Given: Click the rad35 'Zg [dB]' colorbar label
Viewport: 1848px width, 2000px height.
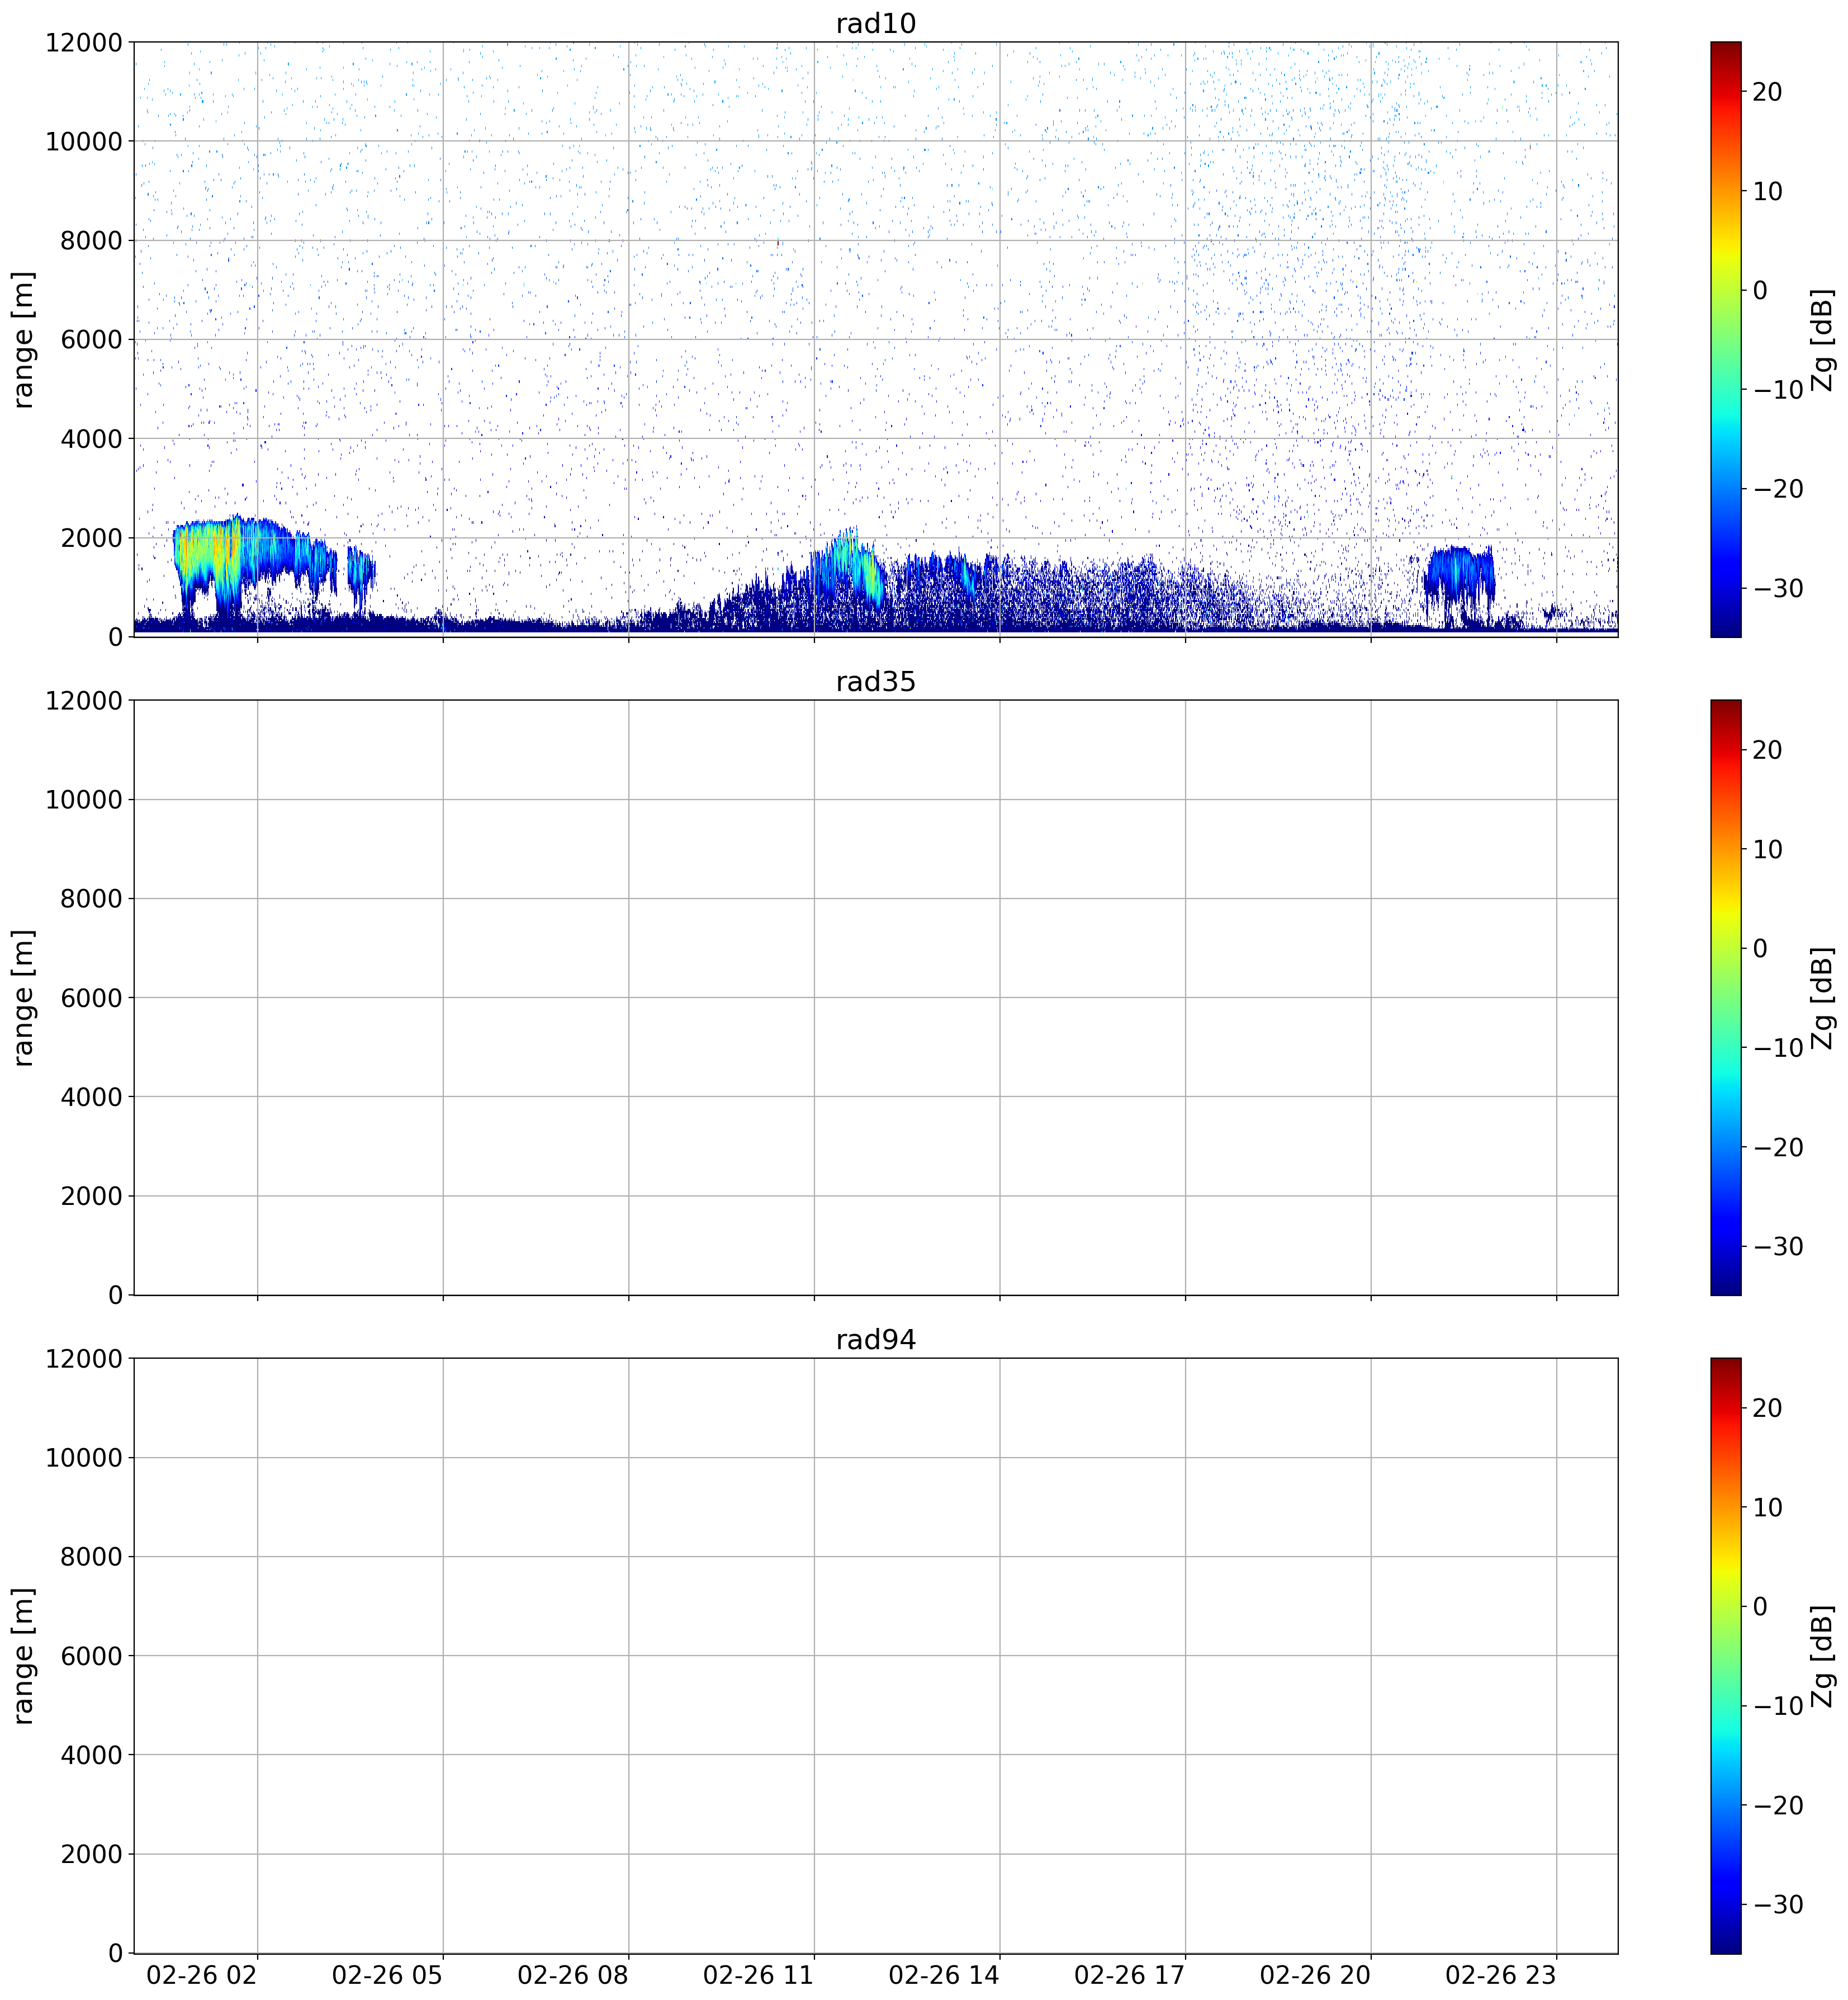Looking at the screenshot, I should pyautogui.click(x=1824, y=997).
